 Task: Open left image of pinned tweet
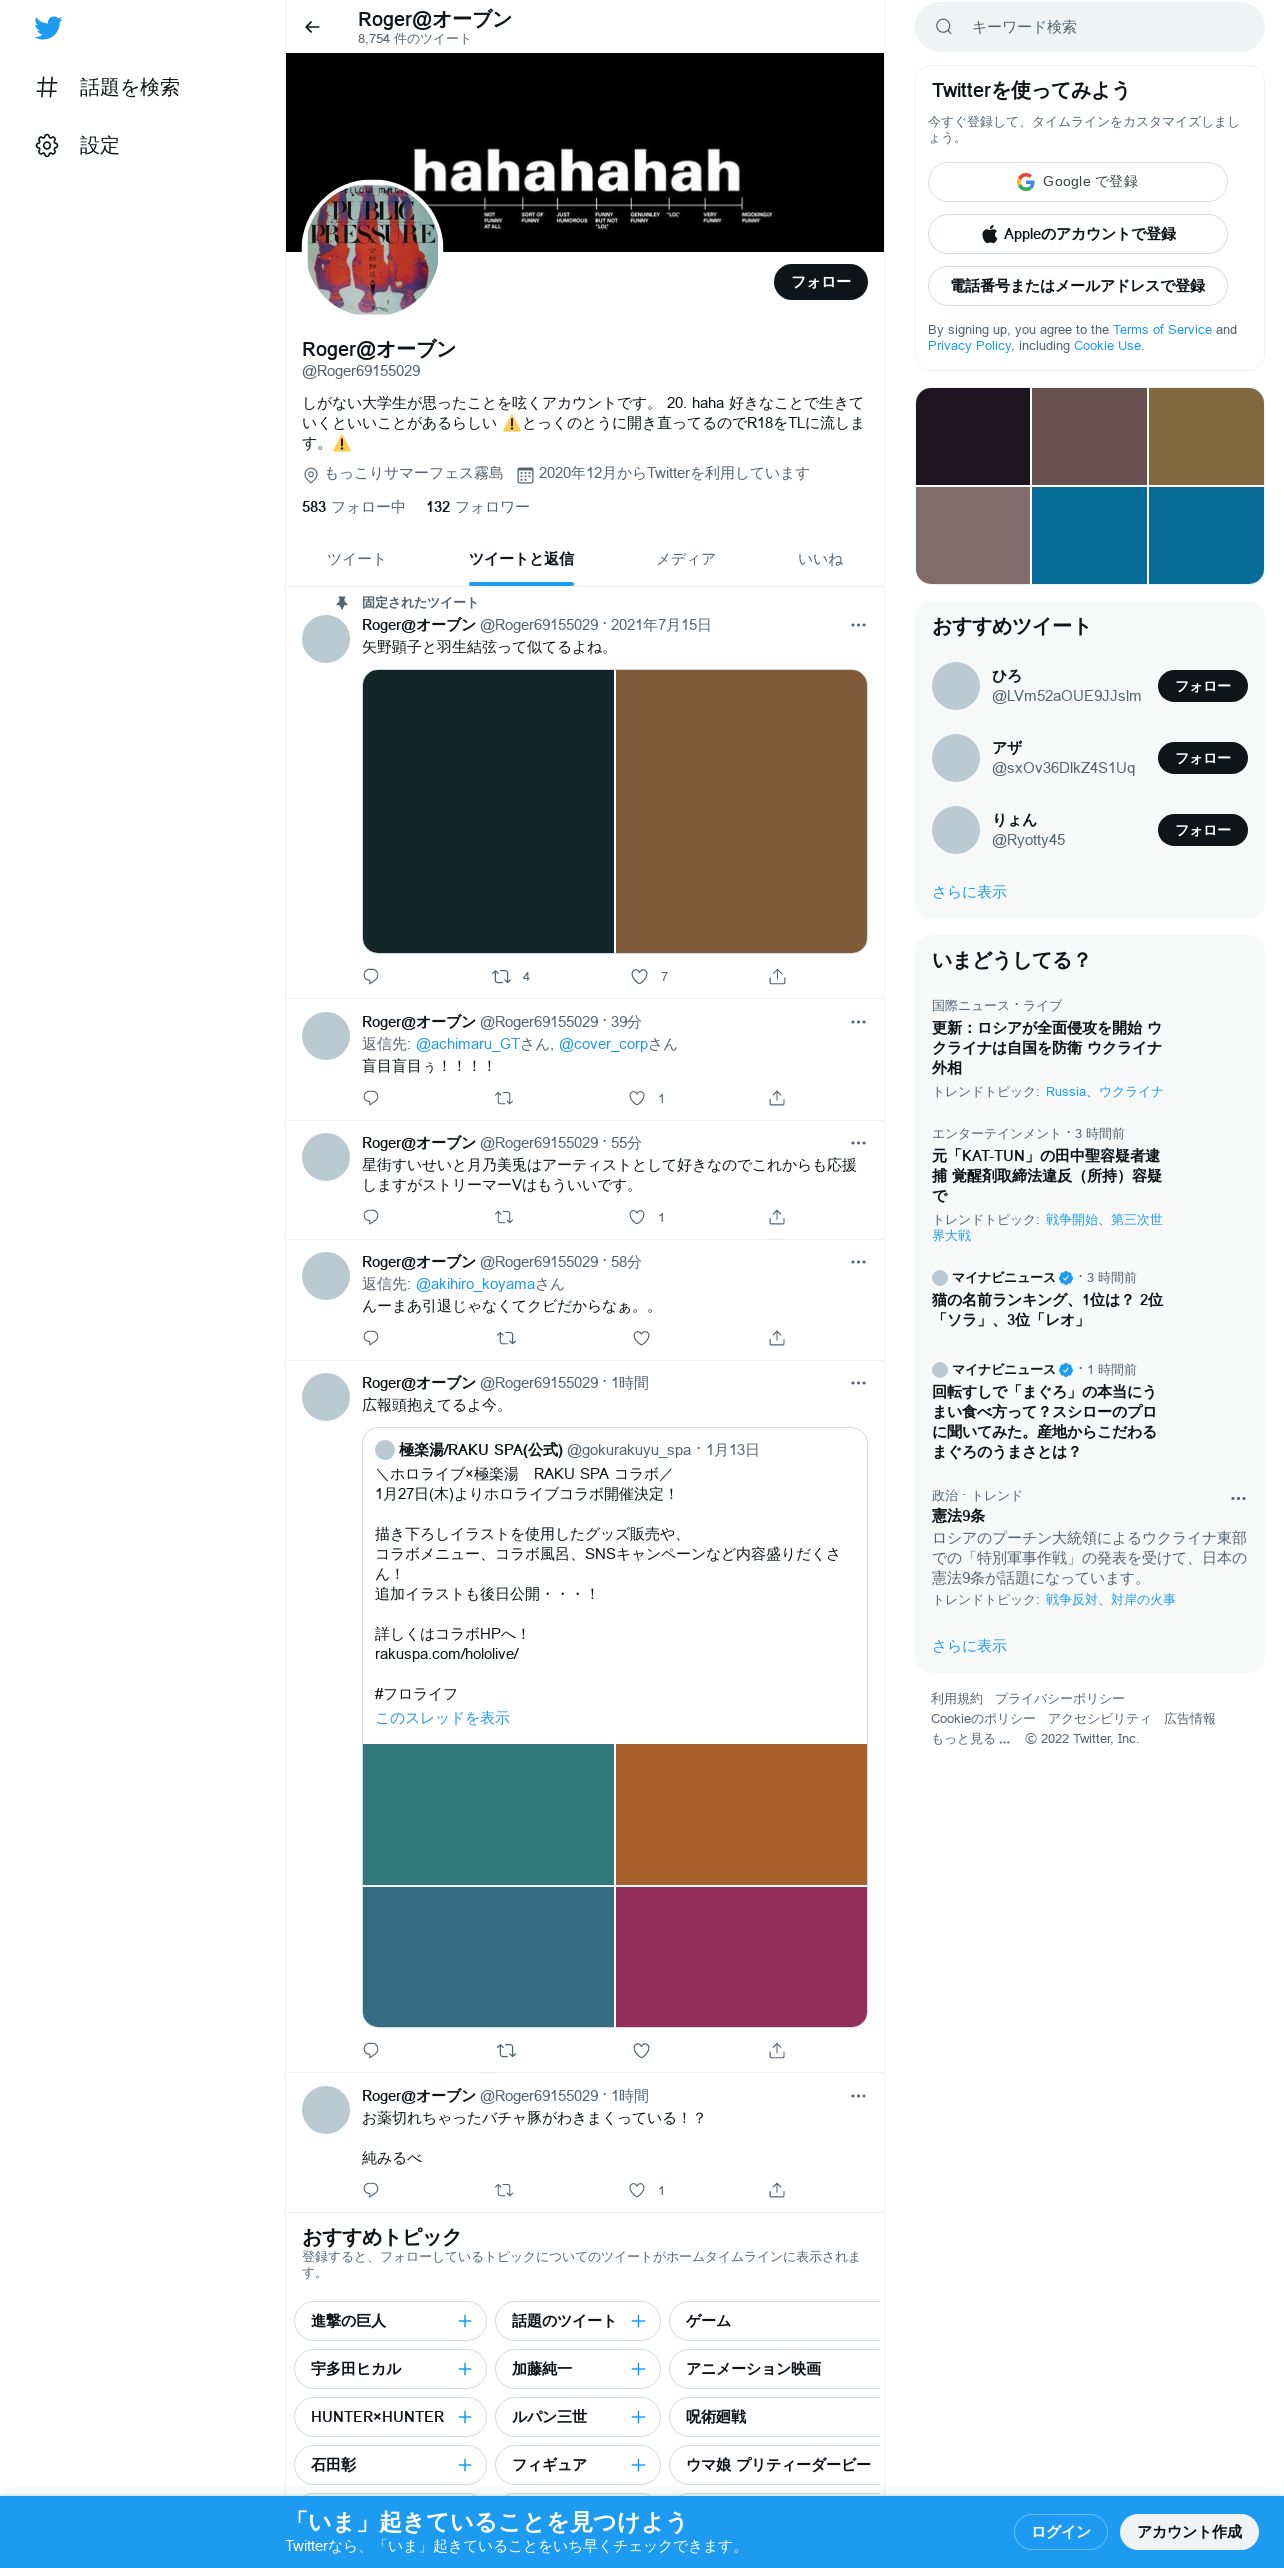coord(488,811)
